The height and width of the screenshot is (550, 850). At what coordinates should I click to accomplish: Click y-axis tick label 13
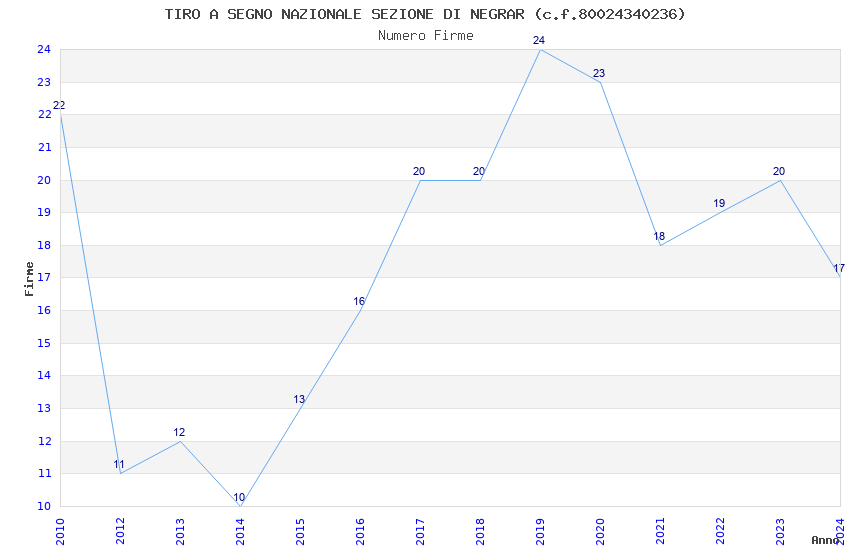point(44,409)
